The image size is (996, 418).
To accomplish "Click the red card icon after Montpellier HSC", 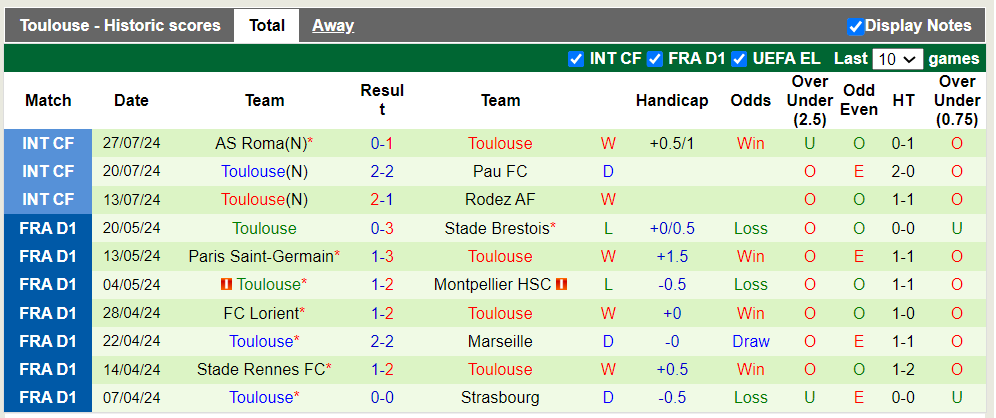I will pos(561,285).
